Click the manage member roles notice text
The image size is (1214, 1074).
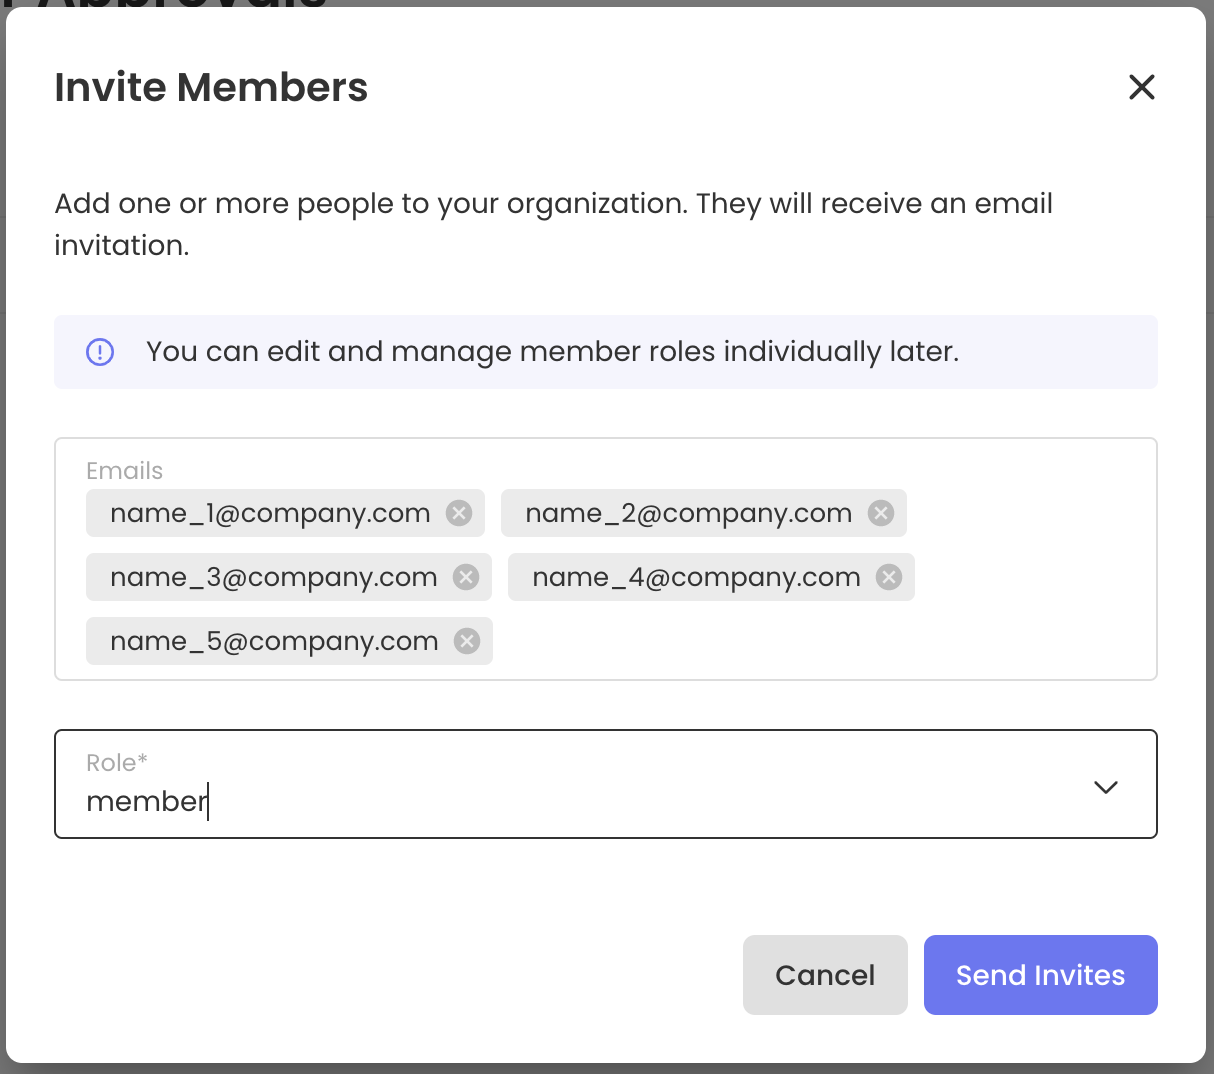552,352
